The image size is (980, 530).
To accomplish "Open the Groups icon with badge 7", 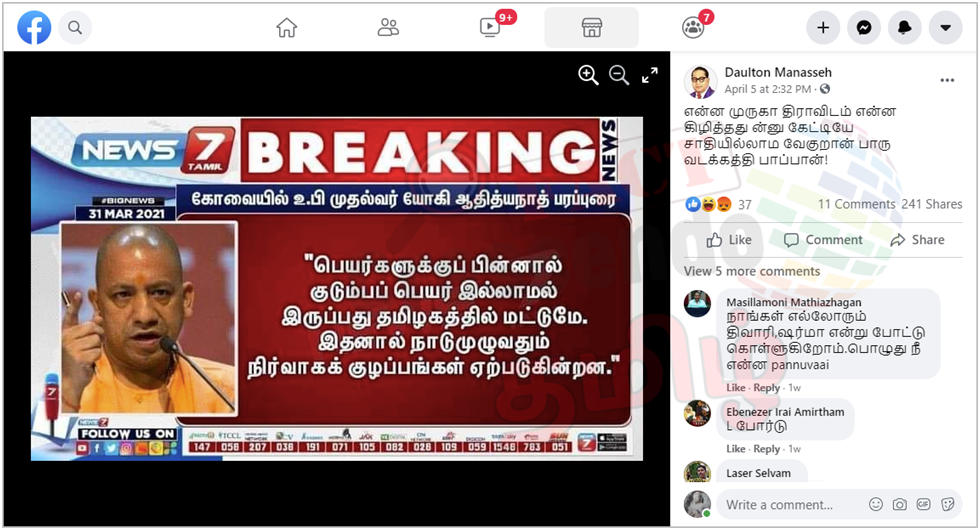I will (x=692, y=28).
